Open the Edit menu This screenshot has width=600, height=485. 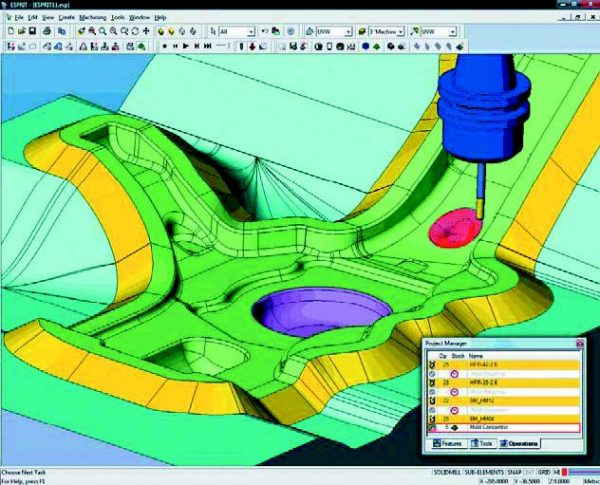point(33,18)
